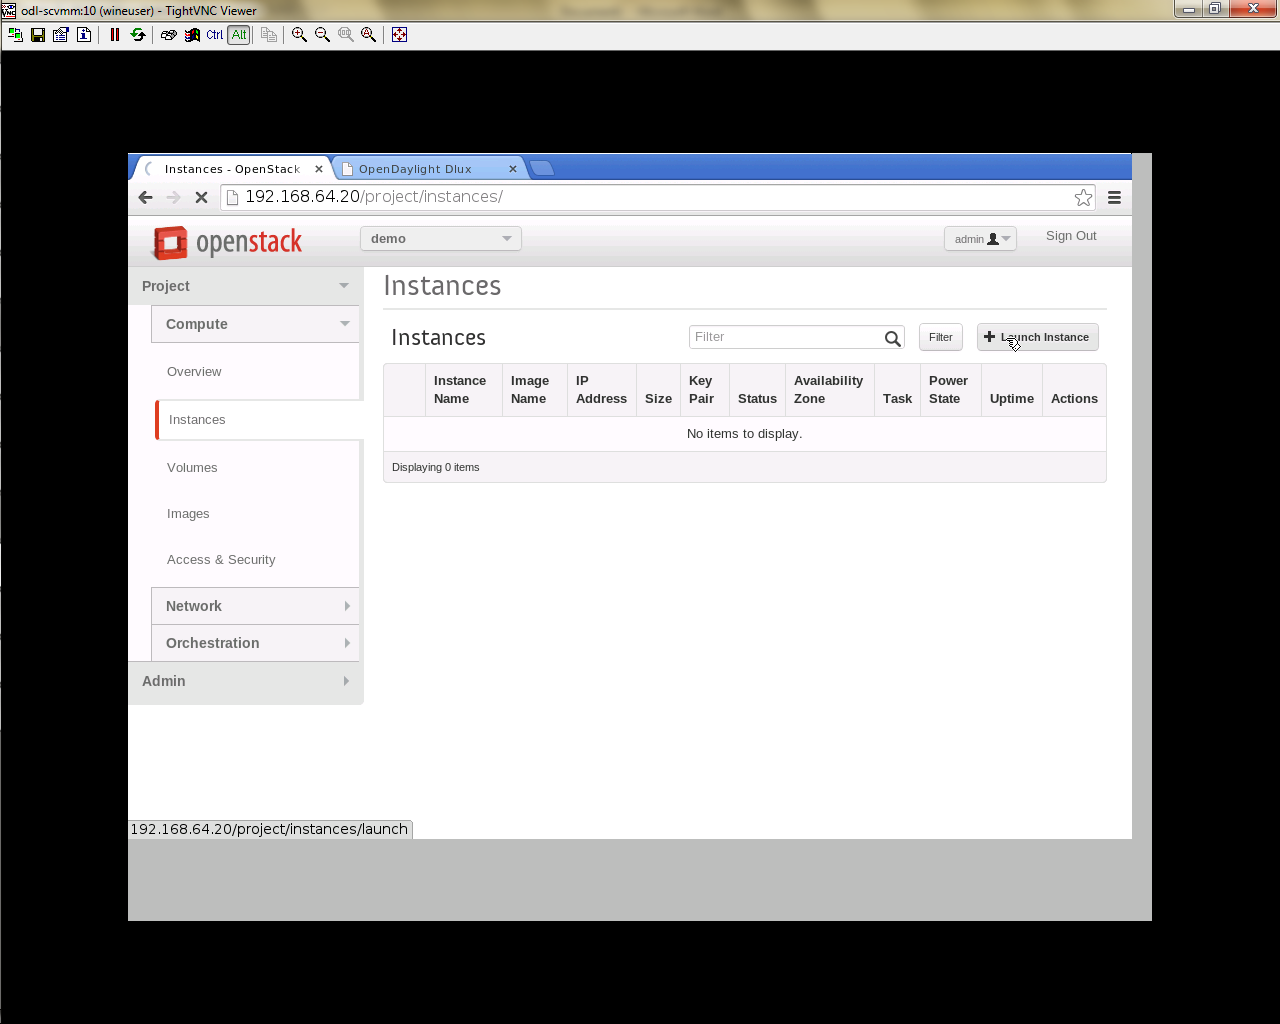Send Ctrl+Alt+Del toolbar icon
Image resolution: width=1280 pixels, height=1024 pixels.
click(169, 34)
